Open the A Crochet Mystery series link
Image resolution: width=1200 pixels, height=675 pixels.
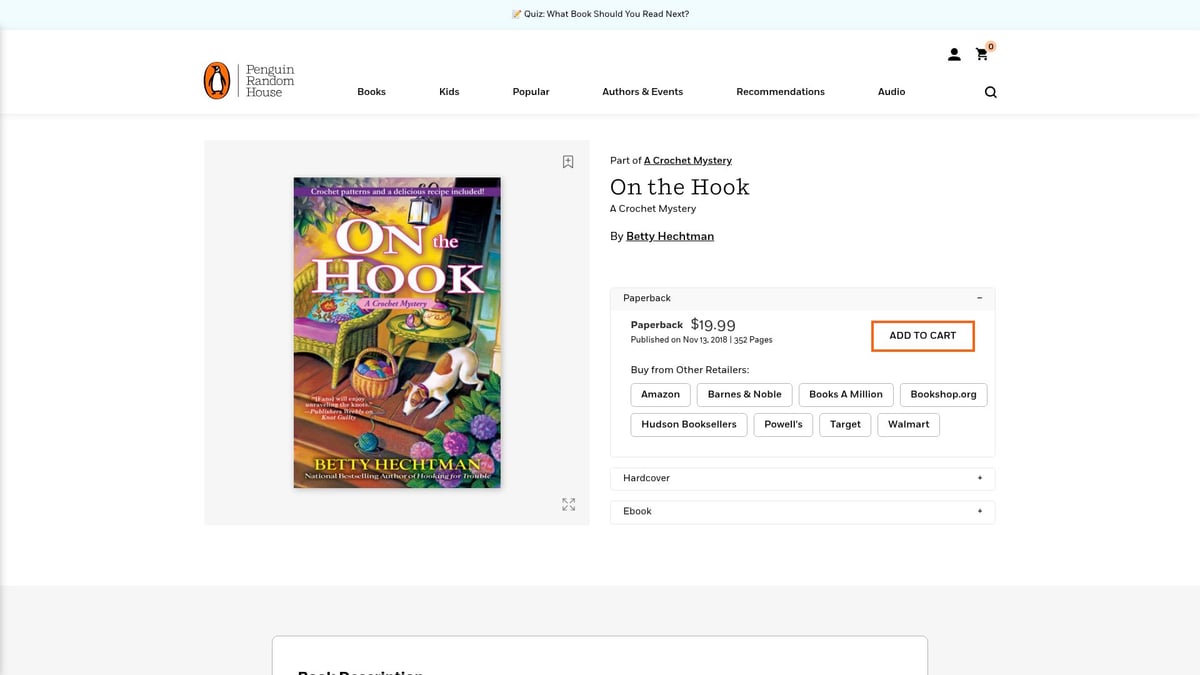point(687,161)
